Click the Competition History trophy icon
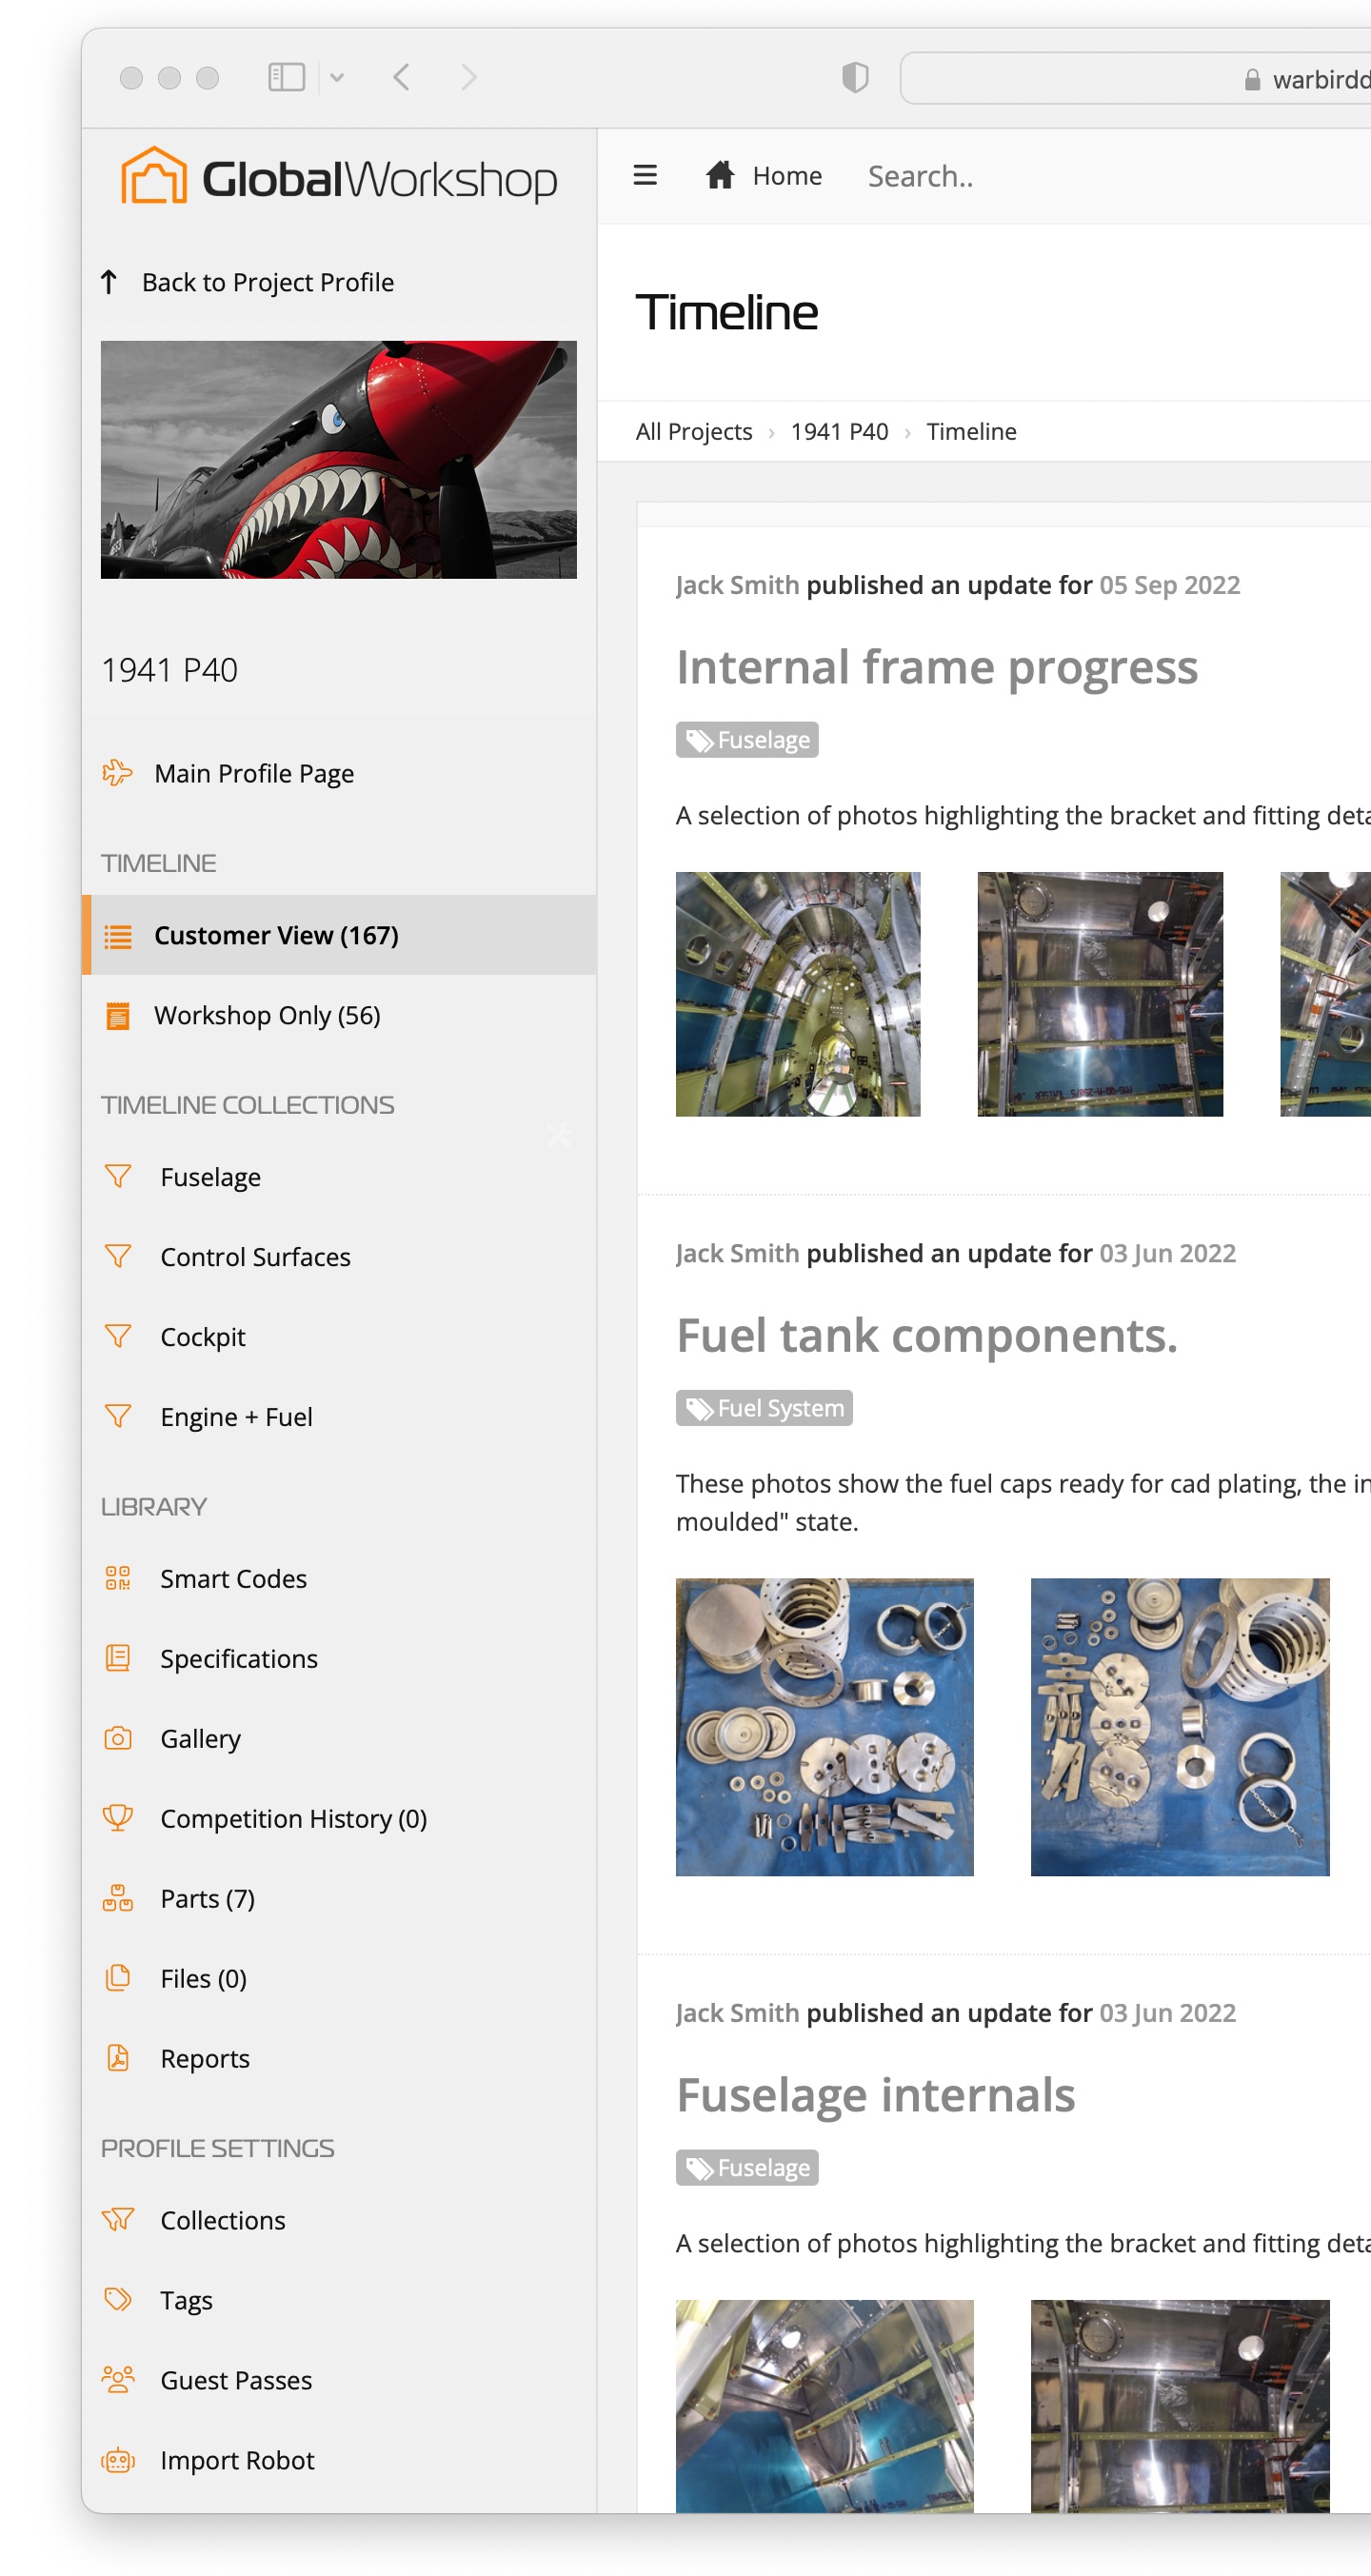The width and height of the screenshot is (1371, 2576). (118, 1818)
